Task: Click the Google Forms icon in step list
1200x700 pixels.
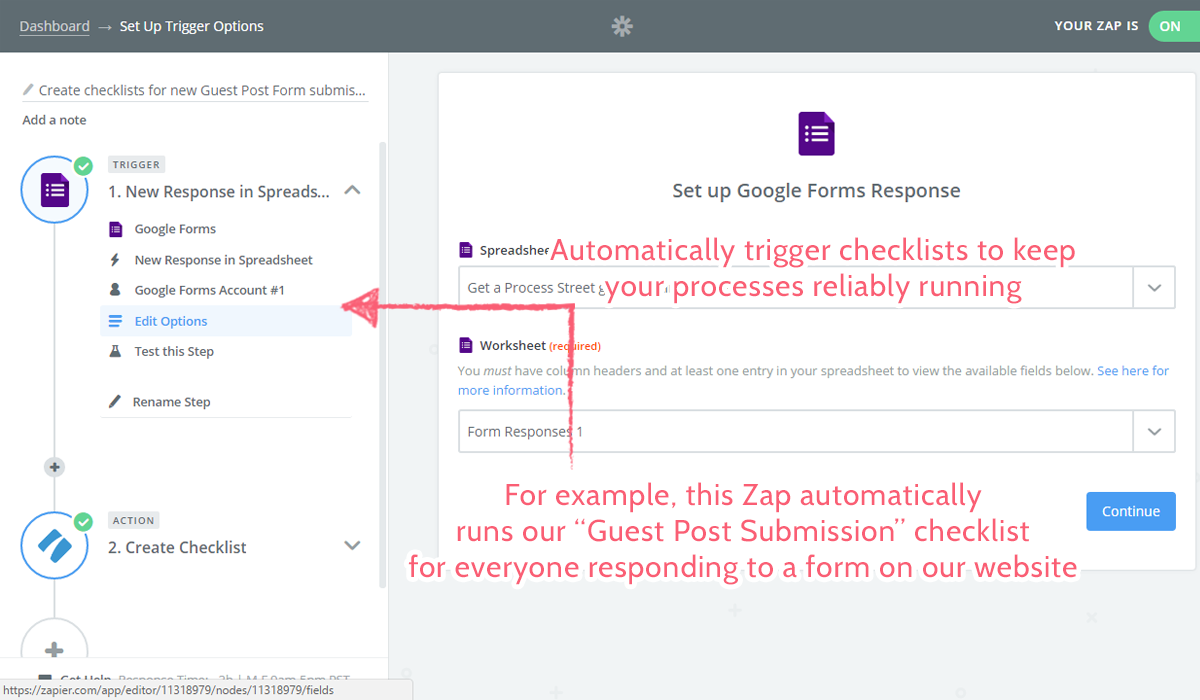Action: coord(115,229)
